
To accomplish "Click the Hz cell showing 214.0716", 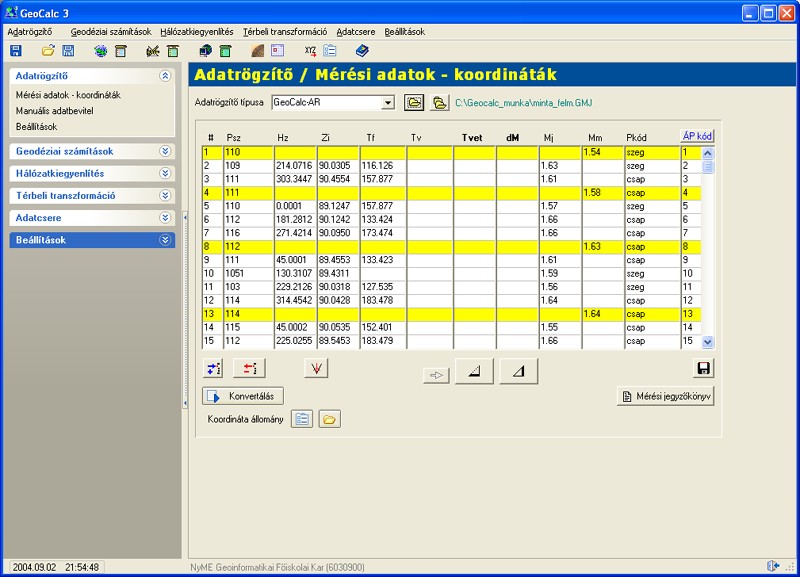I will point(295,166).
